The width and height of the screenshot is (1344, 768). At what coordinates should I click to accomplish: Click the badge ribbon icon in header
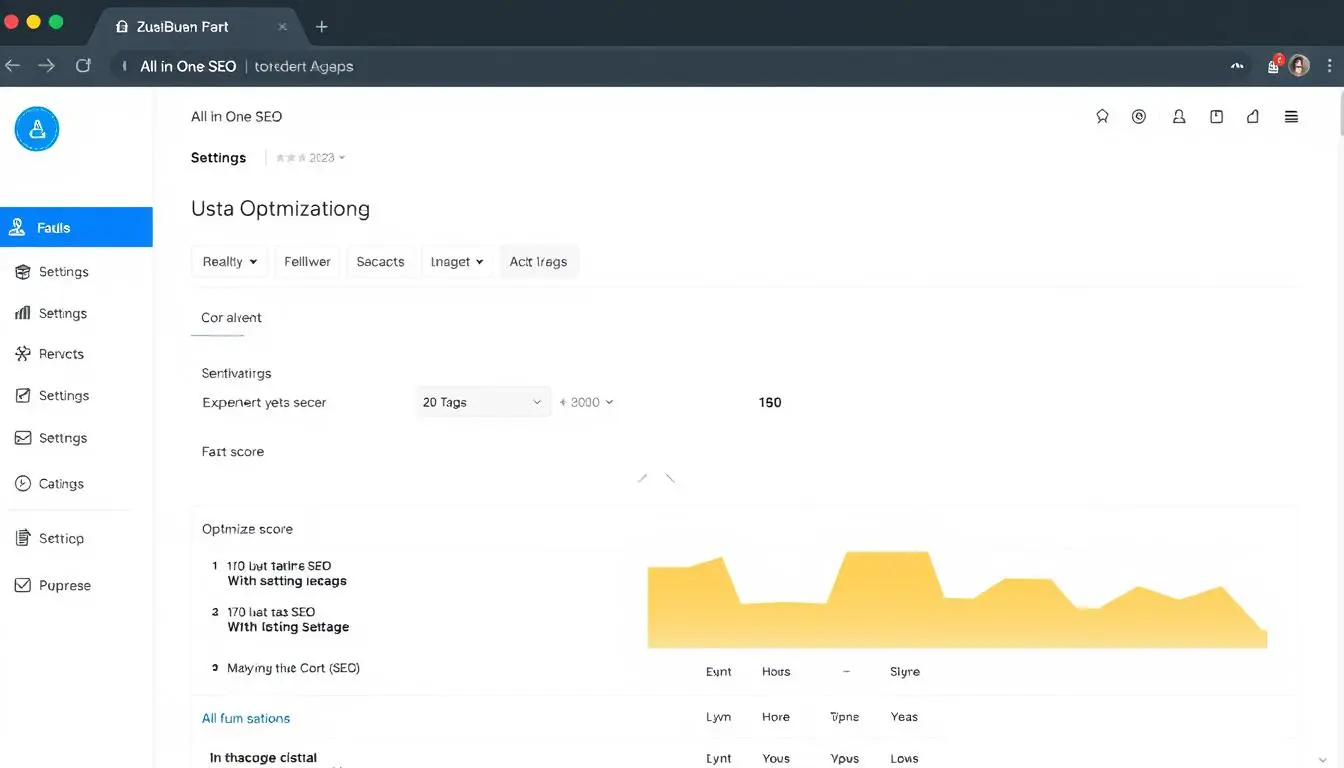(x=1102, y=117)
